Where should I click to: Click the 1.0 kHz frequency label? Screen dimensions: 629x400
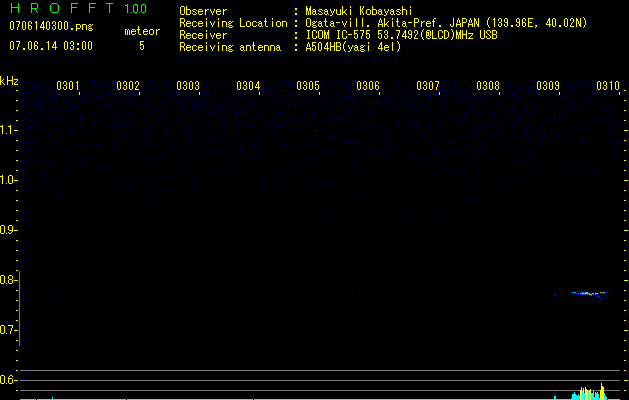[8, 180]
